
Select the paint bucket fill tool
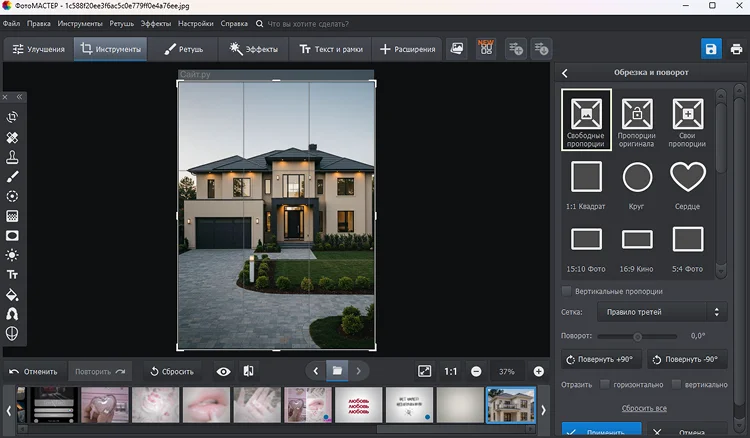(x=12, y=295)
